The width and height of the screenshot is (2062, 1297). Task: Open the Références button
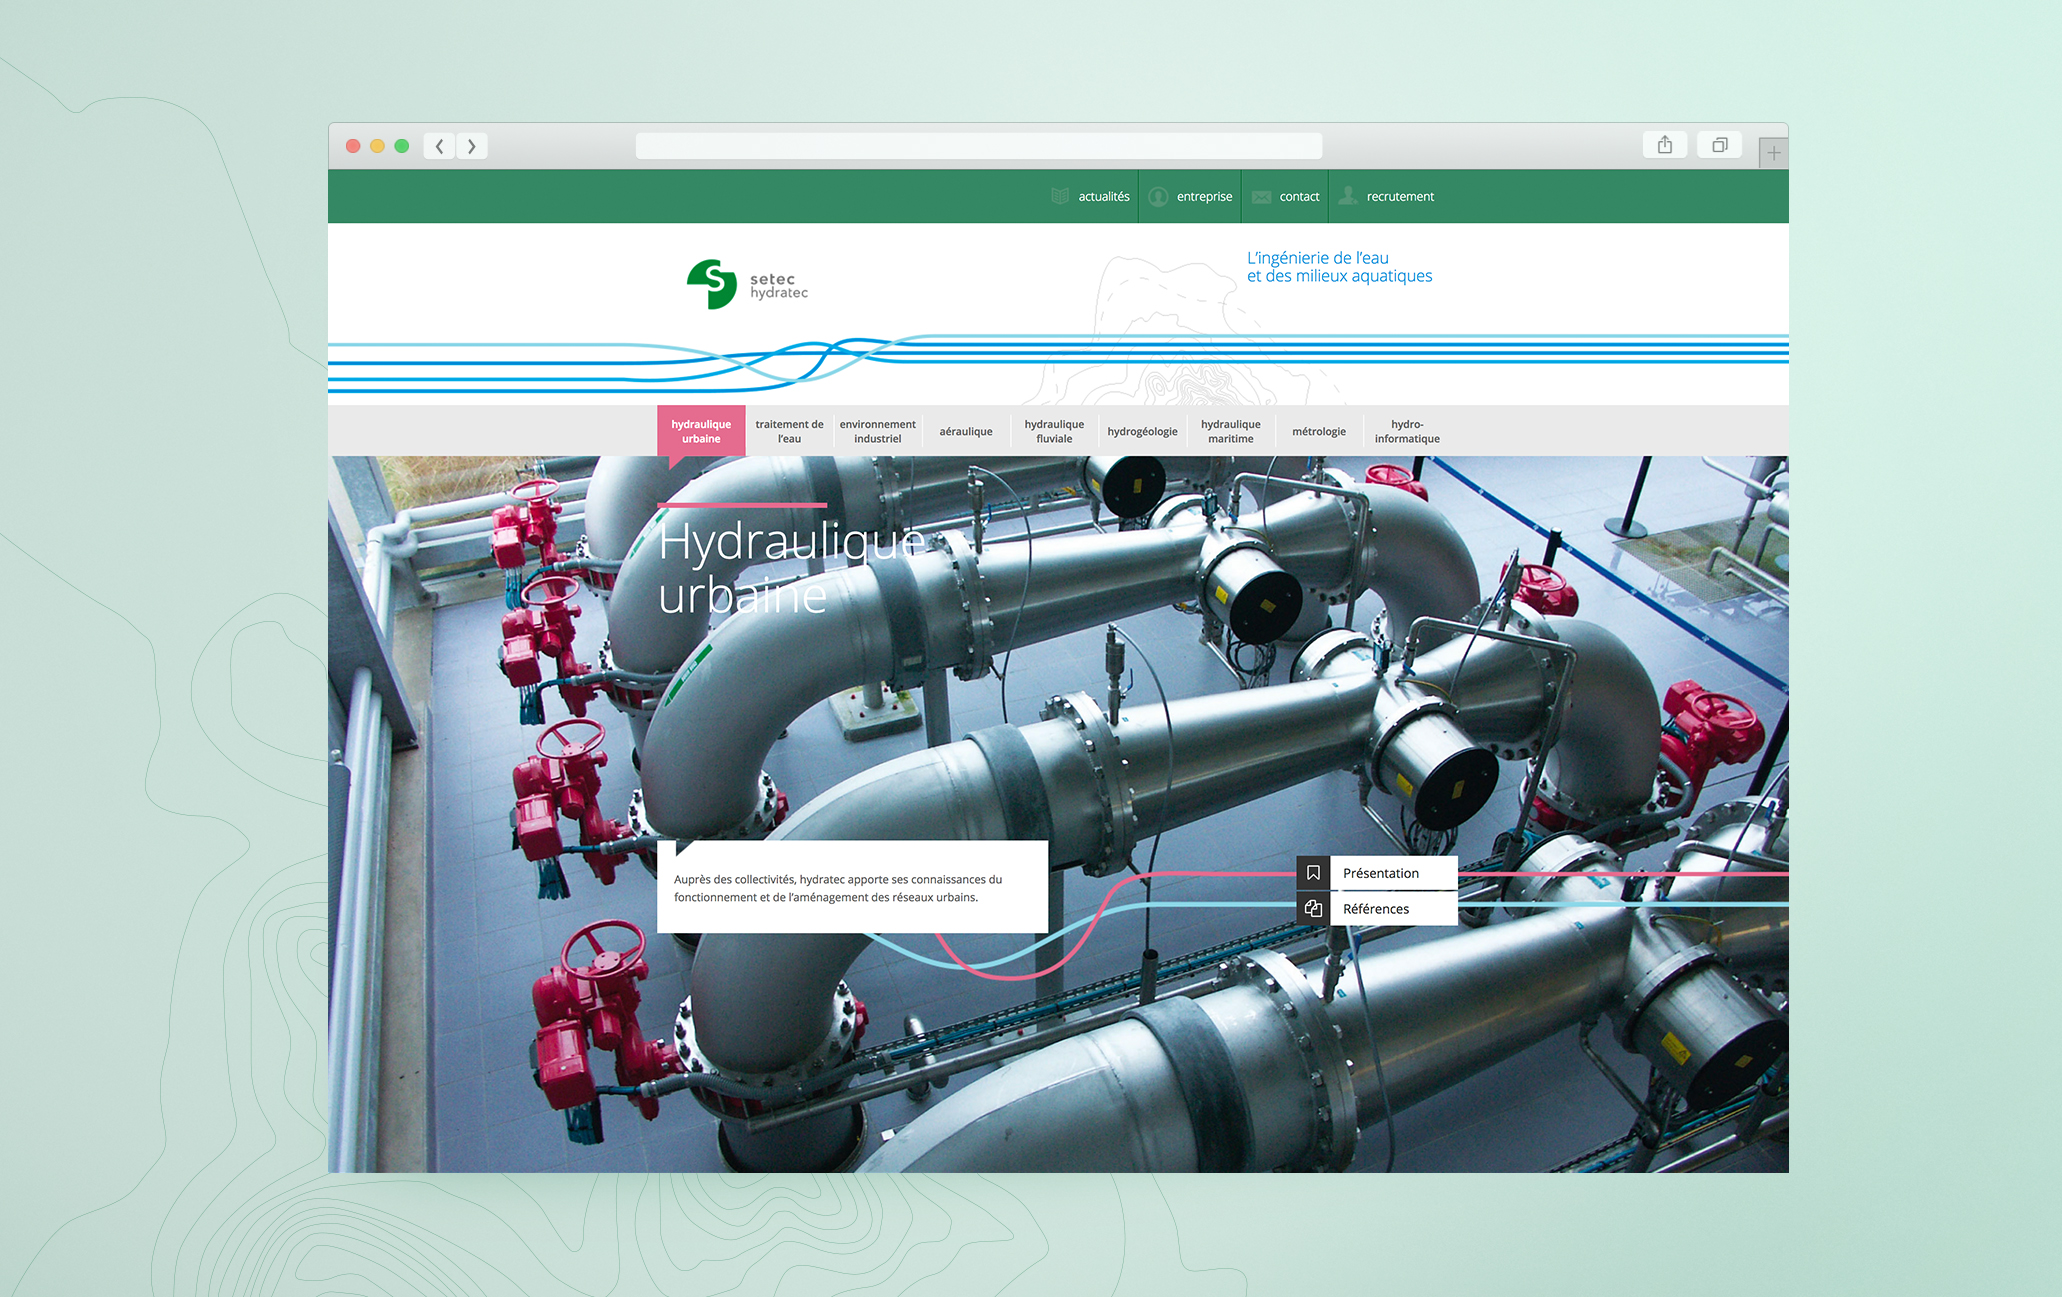[1394, 908]
